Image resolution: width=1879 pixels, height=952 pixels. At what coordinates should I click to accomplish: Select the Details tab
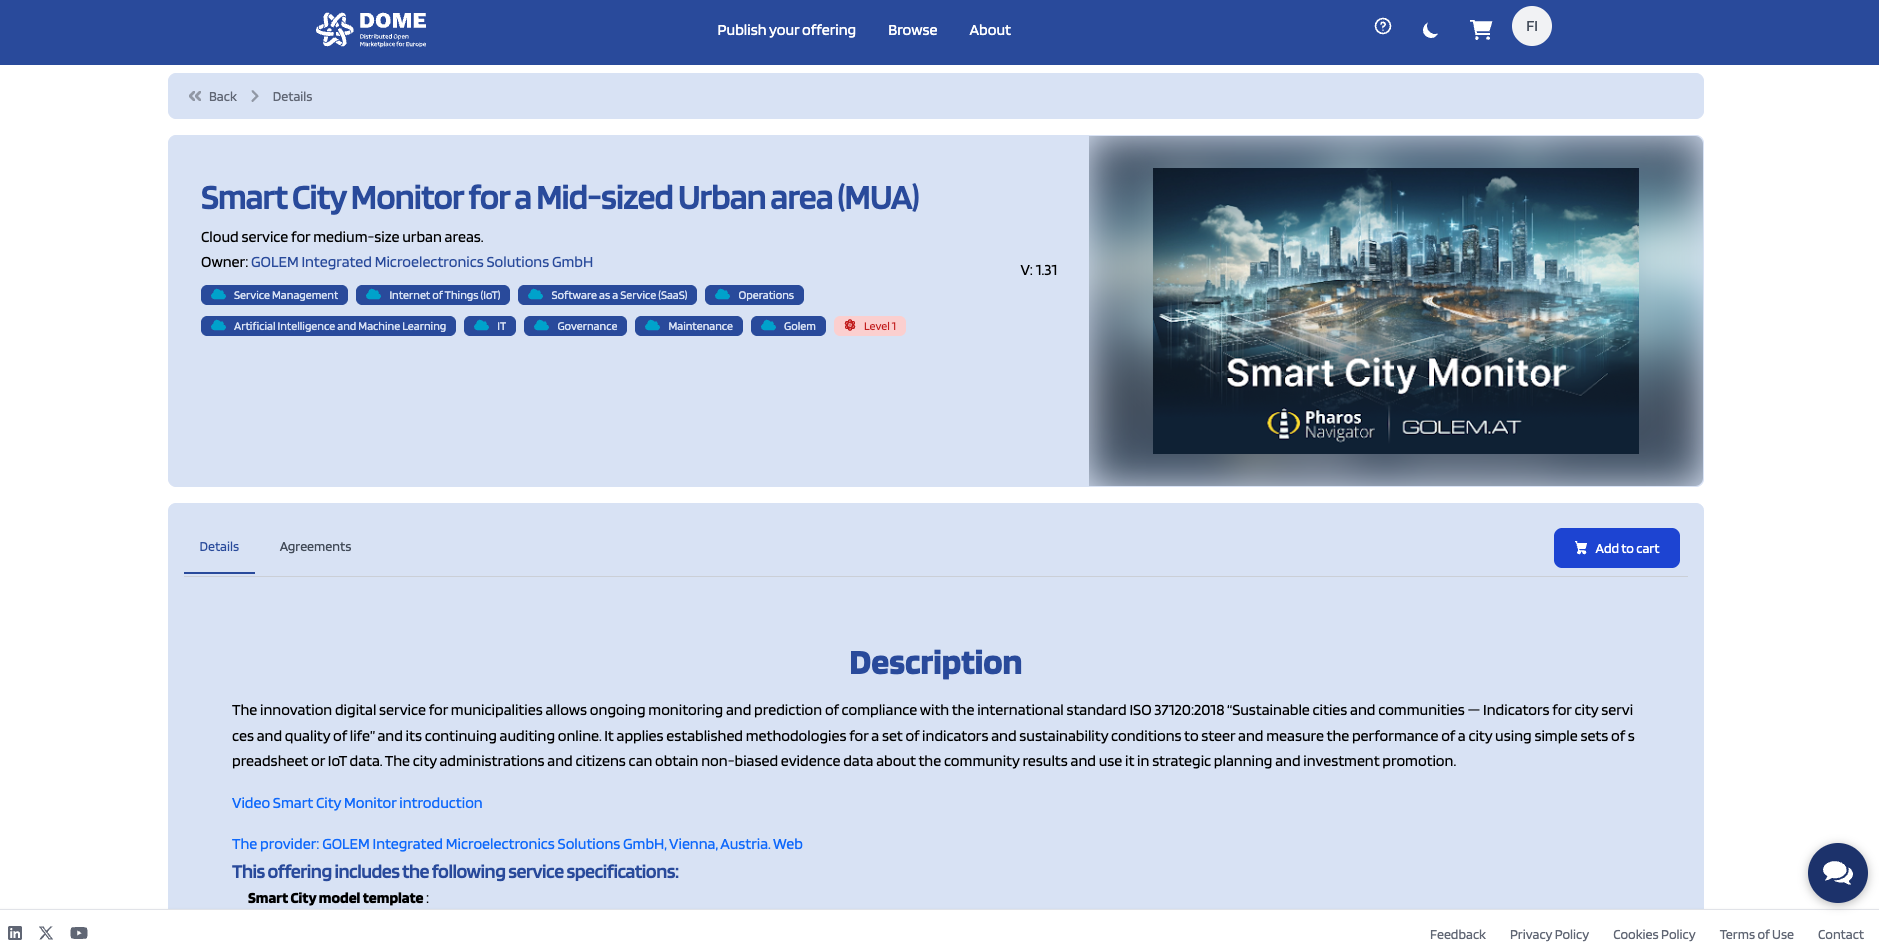[219, 547]
